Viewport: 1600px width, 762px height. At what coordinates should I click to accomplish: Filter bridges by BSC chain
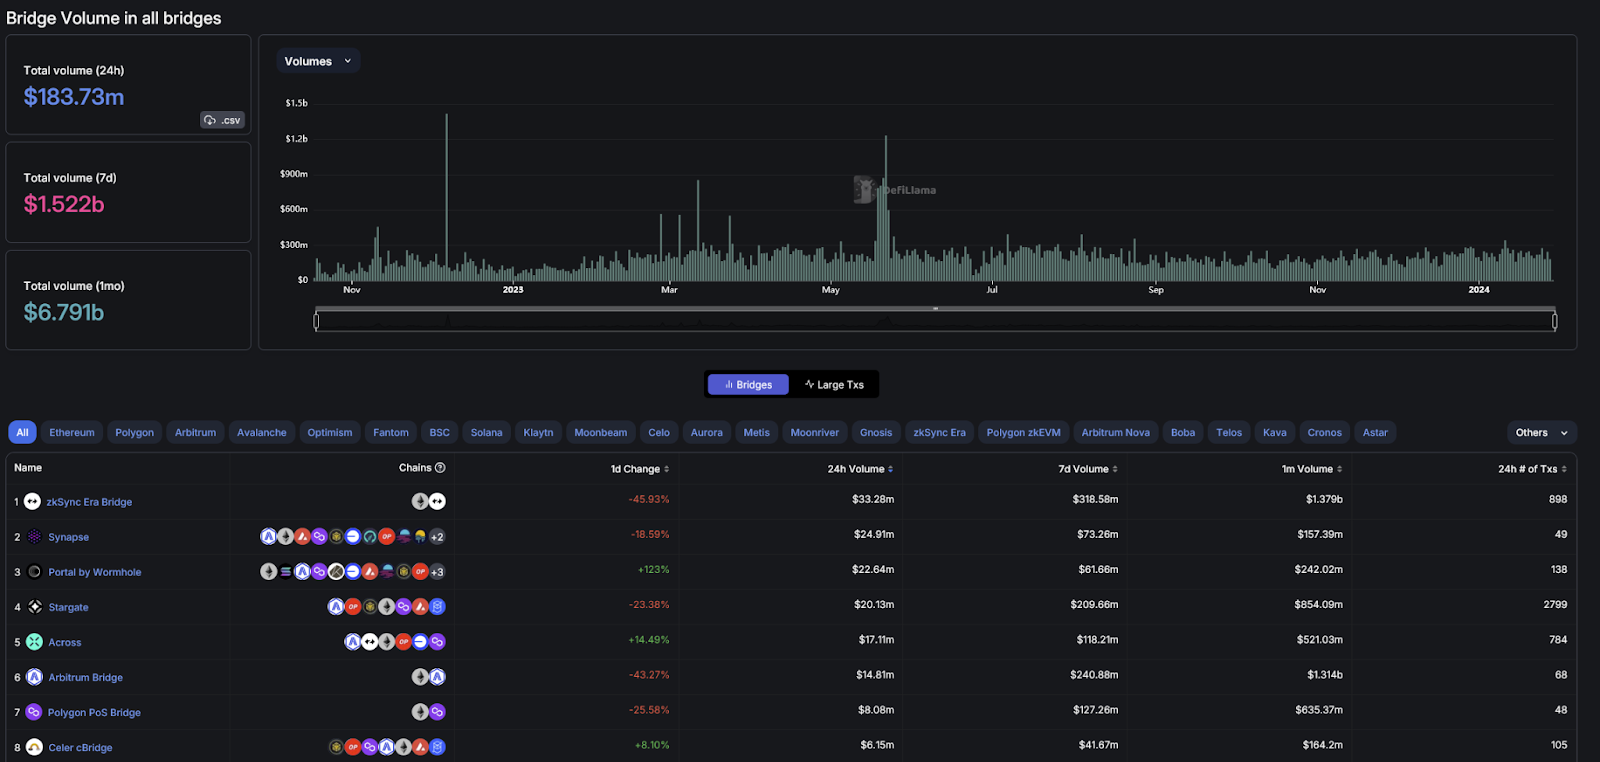tap(440, 433)
